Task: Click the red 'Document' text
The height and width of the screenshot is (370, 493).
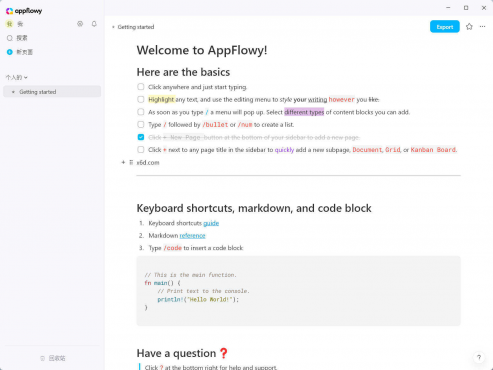Action: coord(367,150)
